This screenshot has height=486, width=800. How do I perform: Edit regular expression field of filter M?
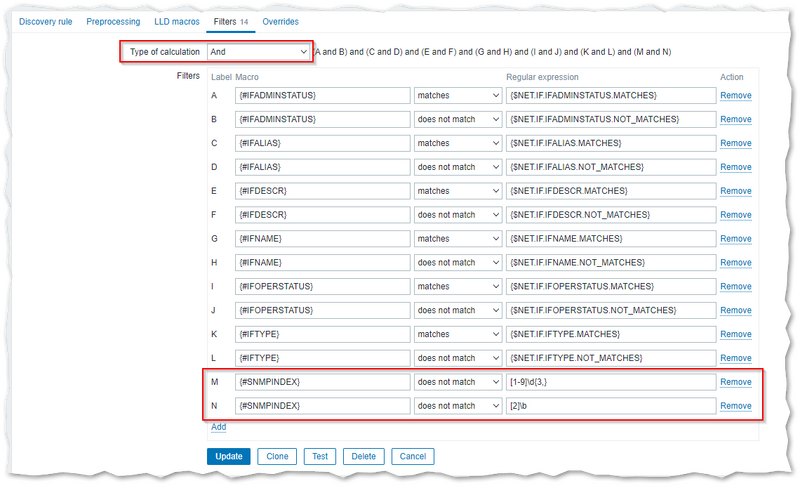pyautogui.click(x=610, y=382)
